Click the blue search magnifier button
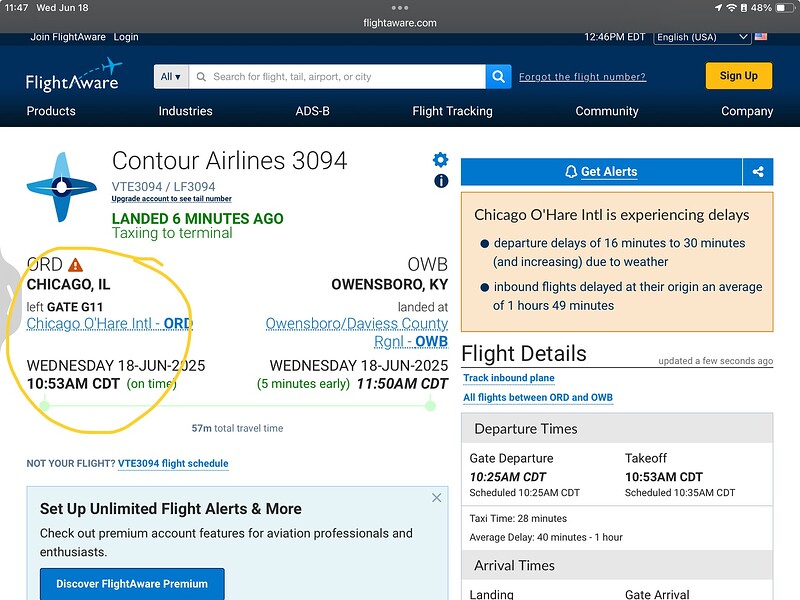800x600 pixels. coord(498,77)
